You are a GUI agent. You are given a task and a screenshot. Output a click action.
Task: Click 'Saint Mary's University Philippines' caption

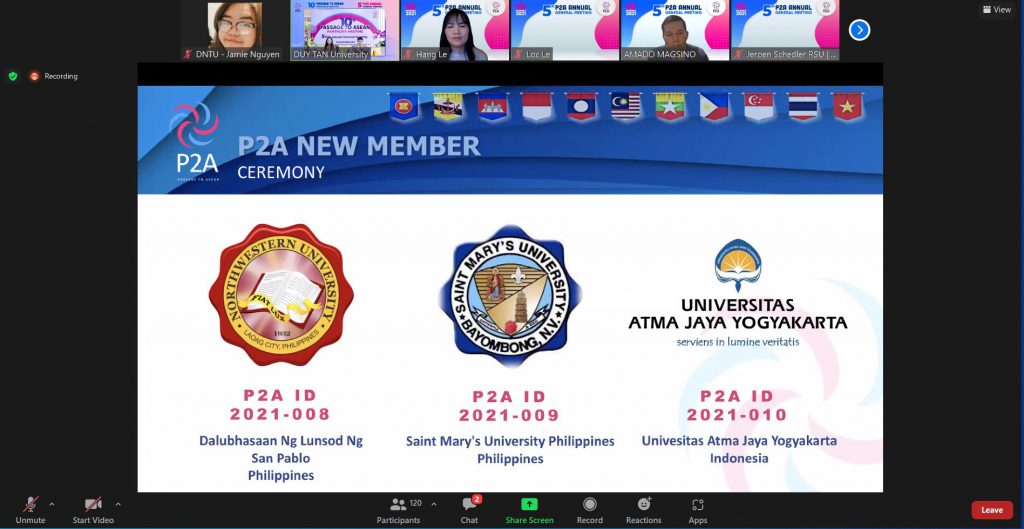[510, 441]
